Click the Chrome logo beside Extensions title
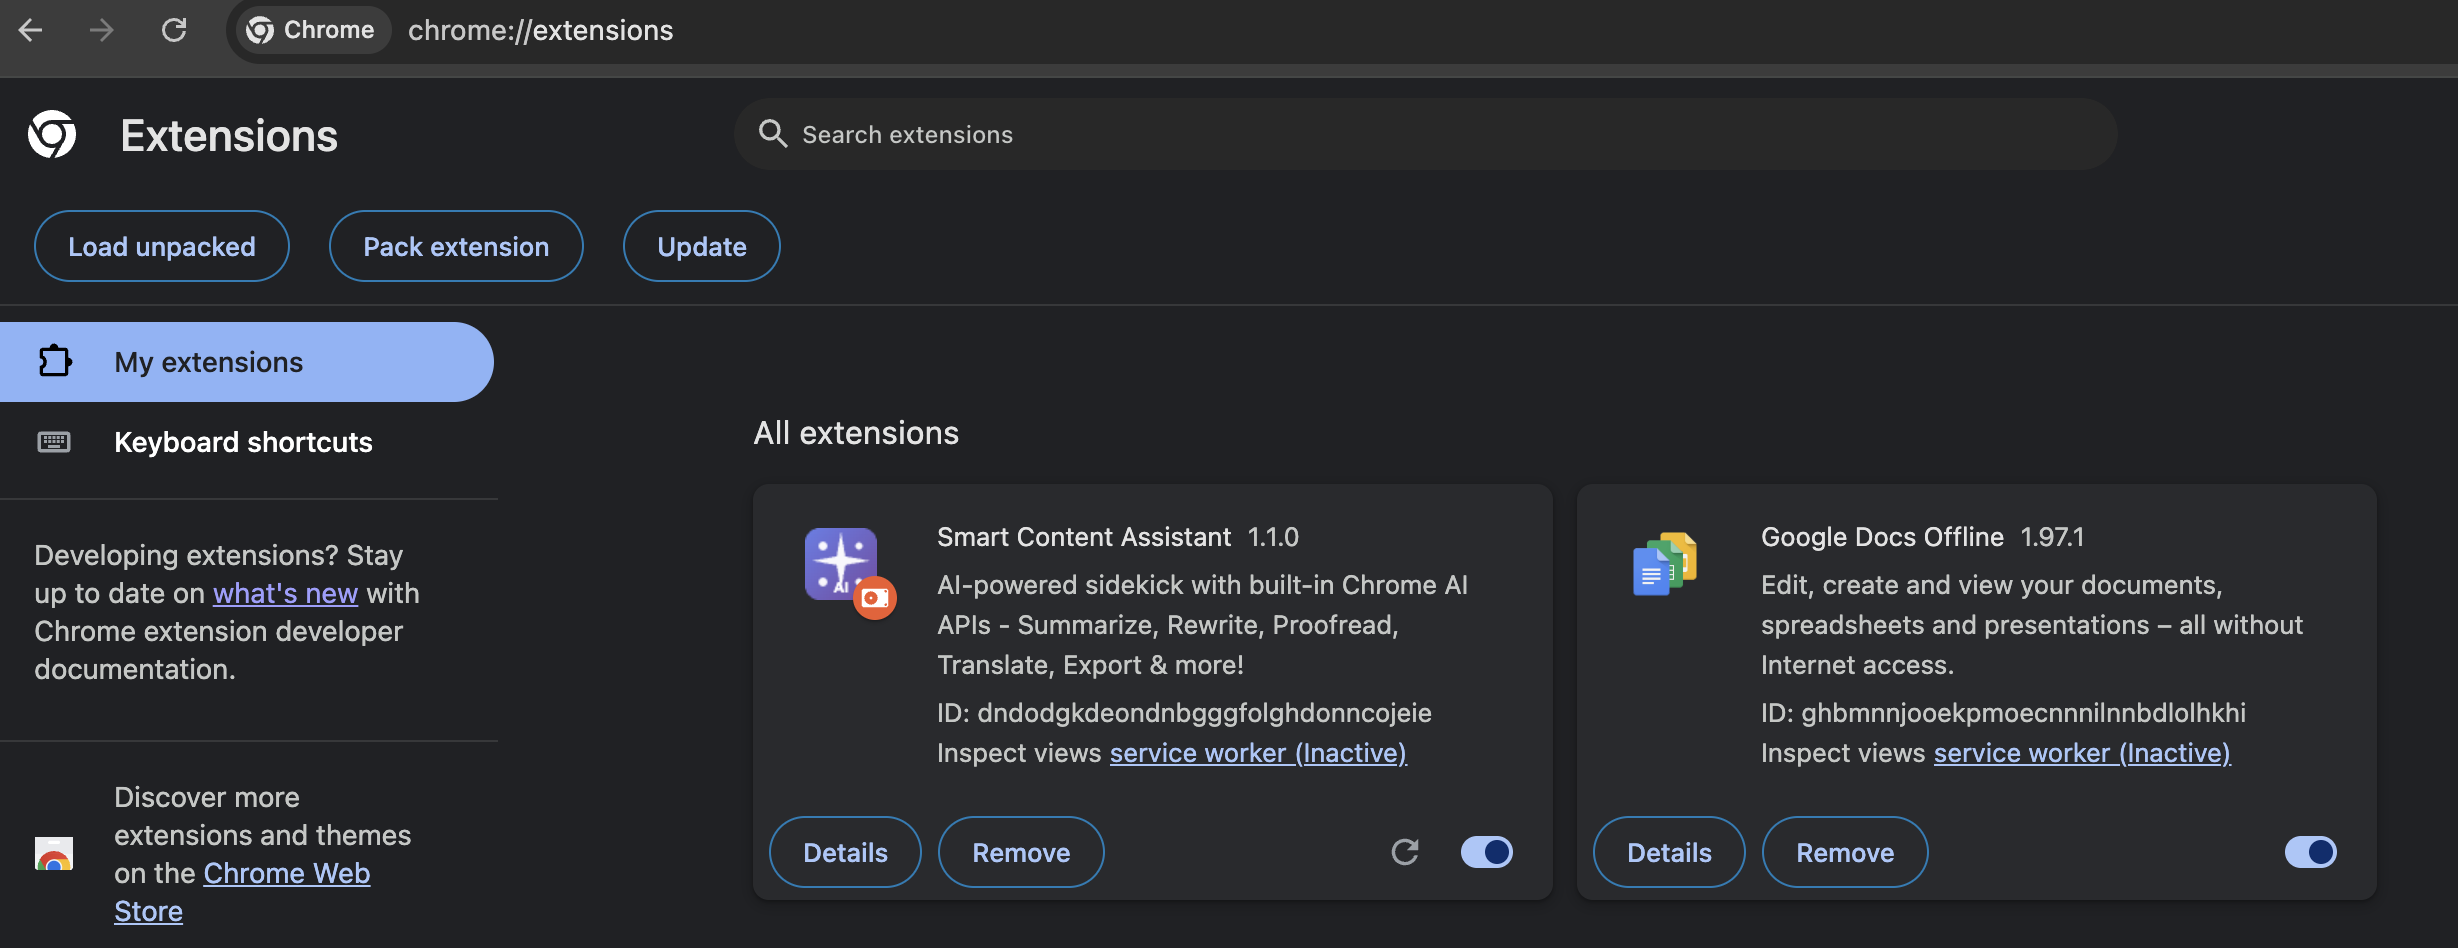The height and width of the screenshot is (948, 2458). coord(52,135)
